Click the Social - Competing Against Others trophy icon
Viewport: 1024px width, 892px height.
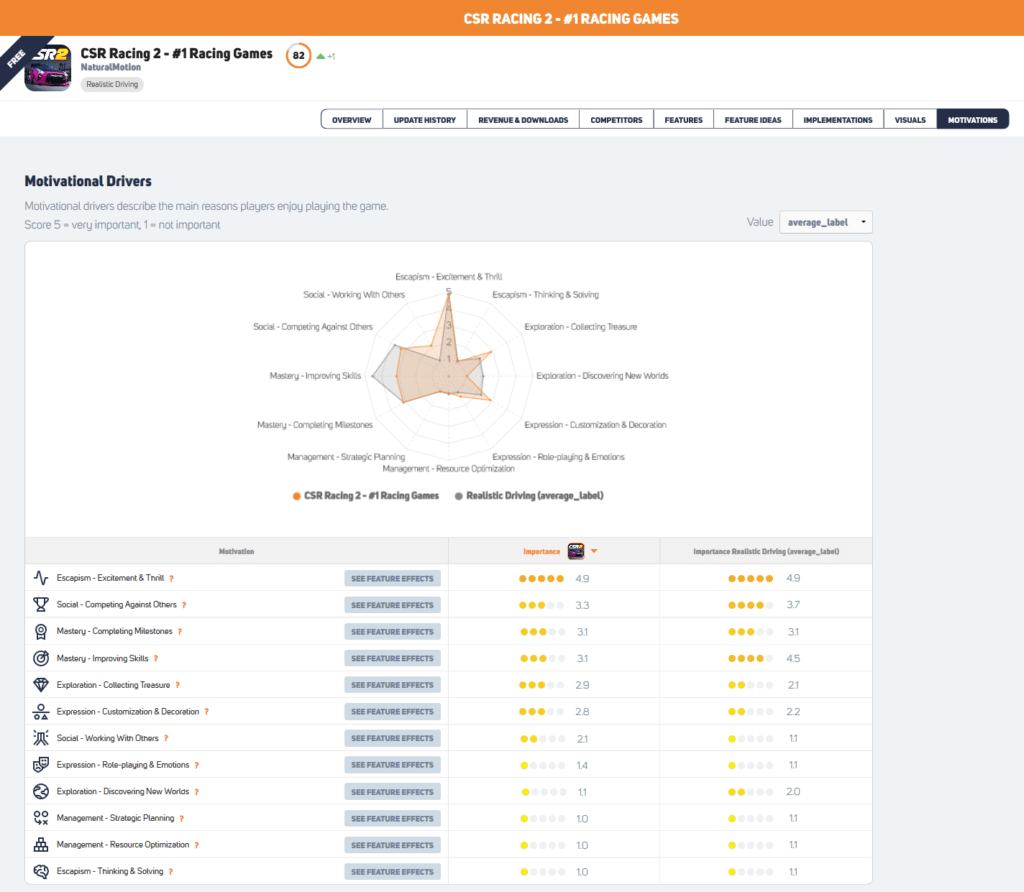(x=40, y=605)
